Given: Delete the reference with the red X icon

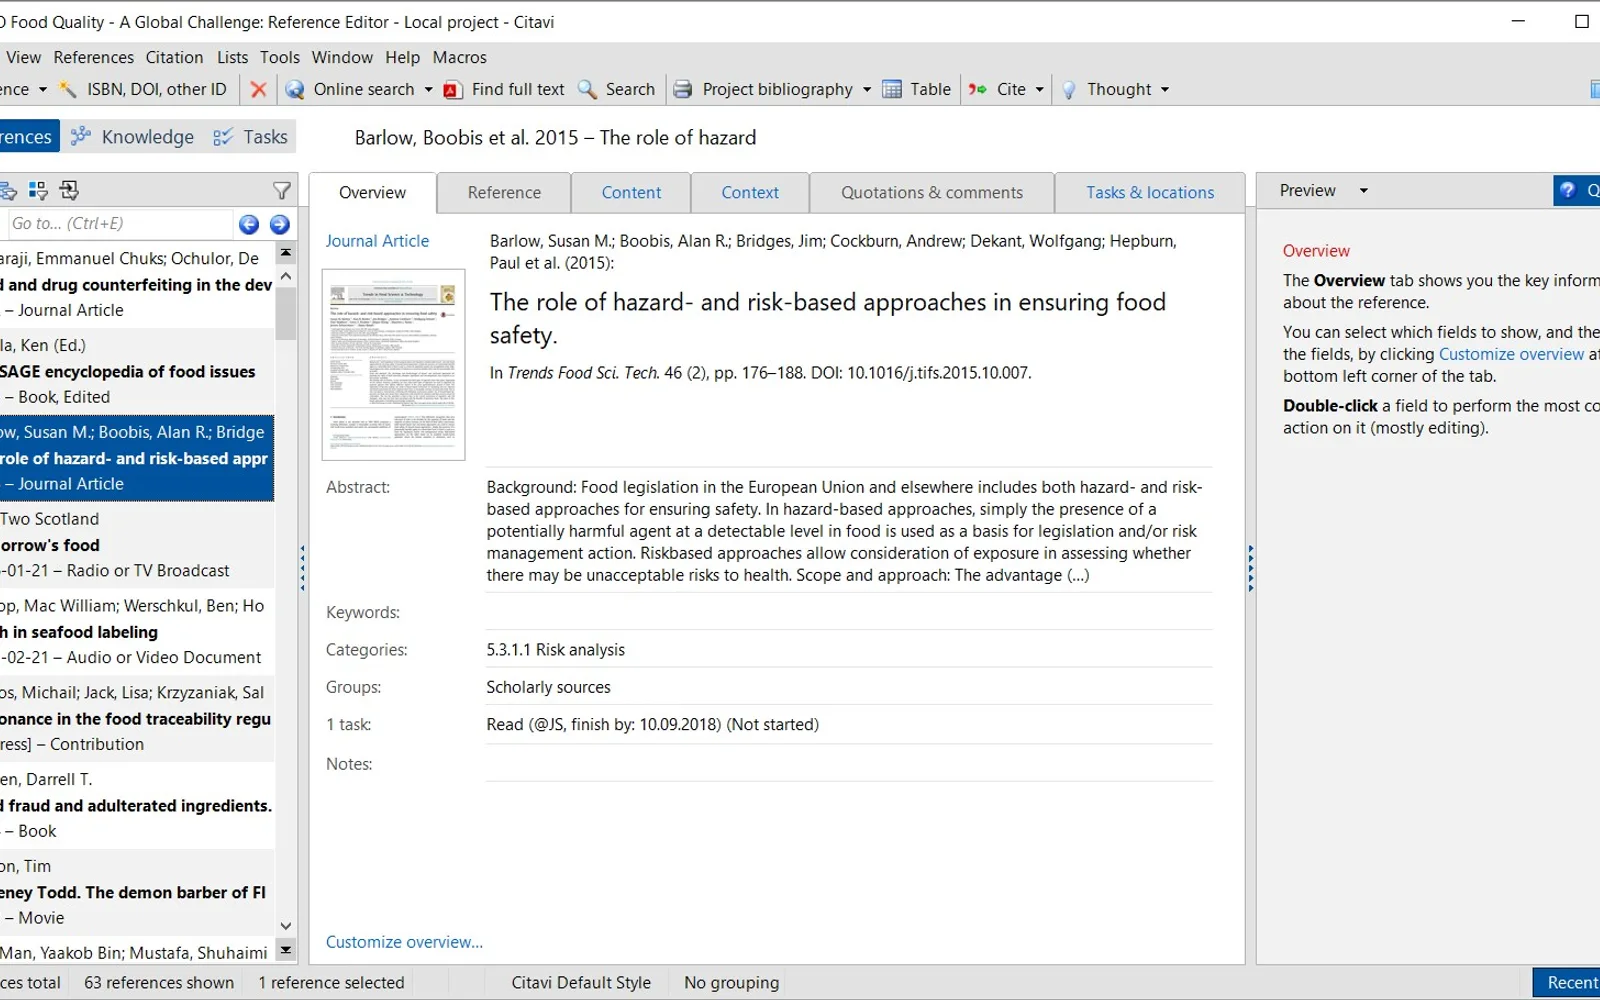Looking at the screenshot, I should 258,89.
